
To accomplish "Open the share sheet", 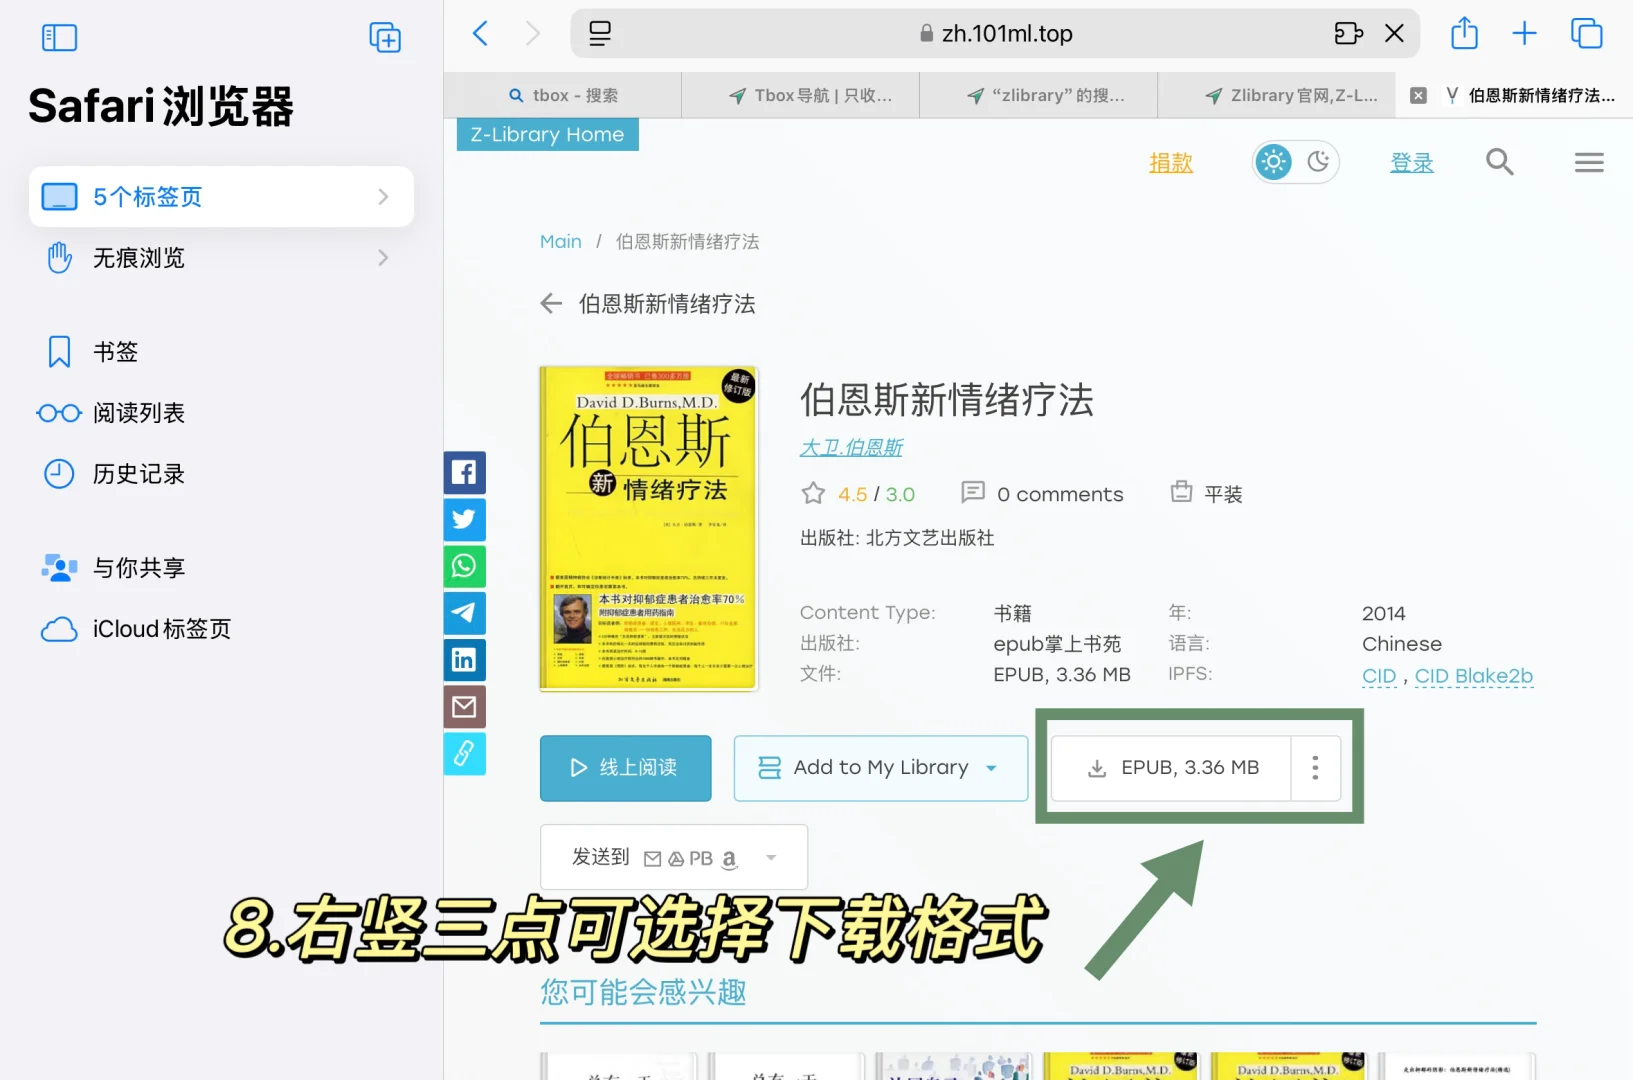I will click(1464, 33).
